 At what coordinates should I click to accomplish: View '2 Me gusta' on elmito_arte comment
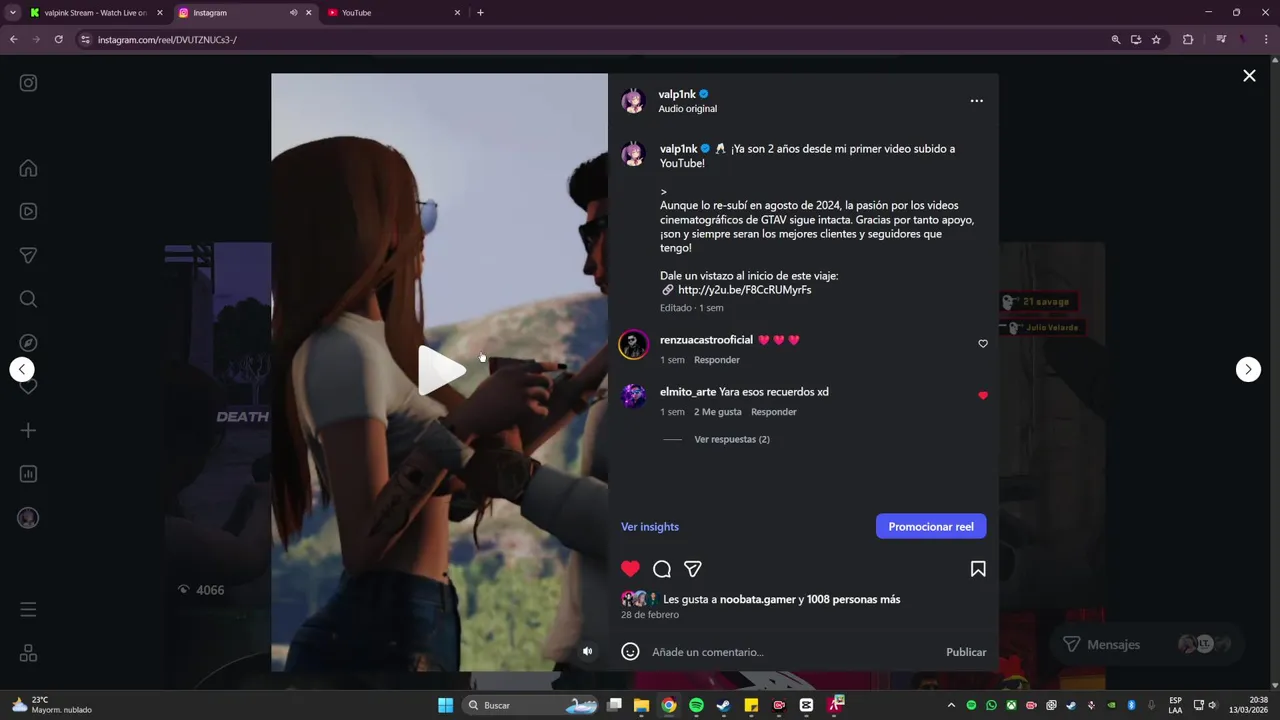tap(718, 412)
